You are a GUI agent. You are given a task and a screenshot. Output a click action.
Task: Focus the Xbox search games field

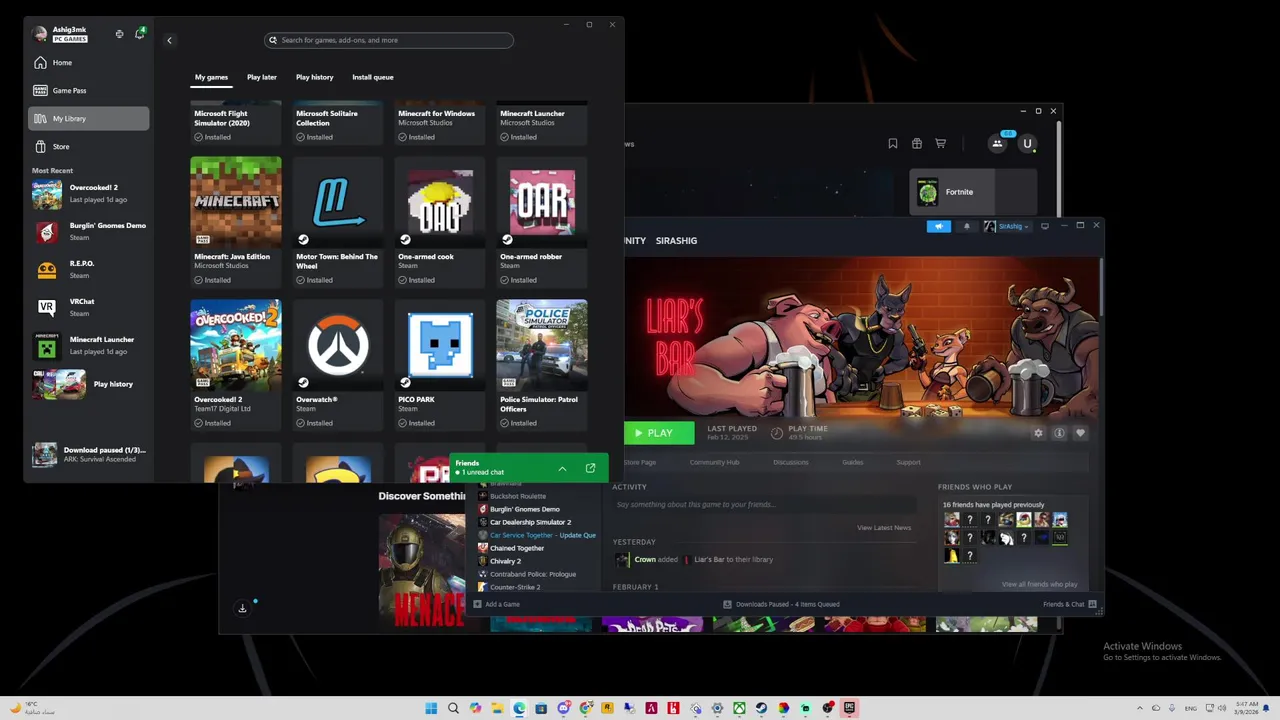click(389, 40)
